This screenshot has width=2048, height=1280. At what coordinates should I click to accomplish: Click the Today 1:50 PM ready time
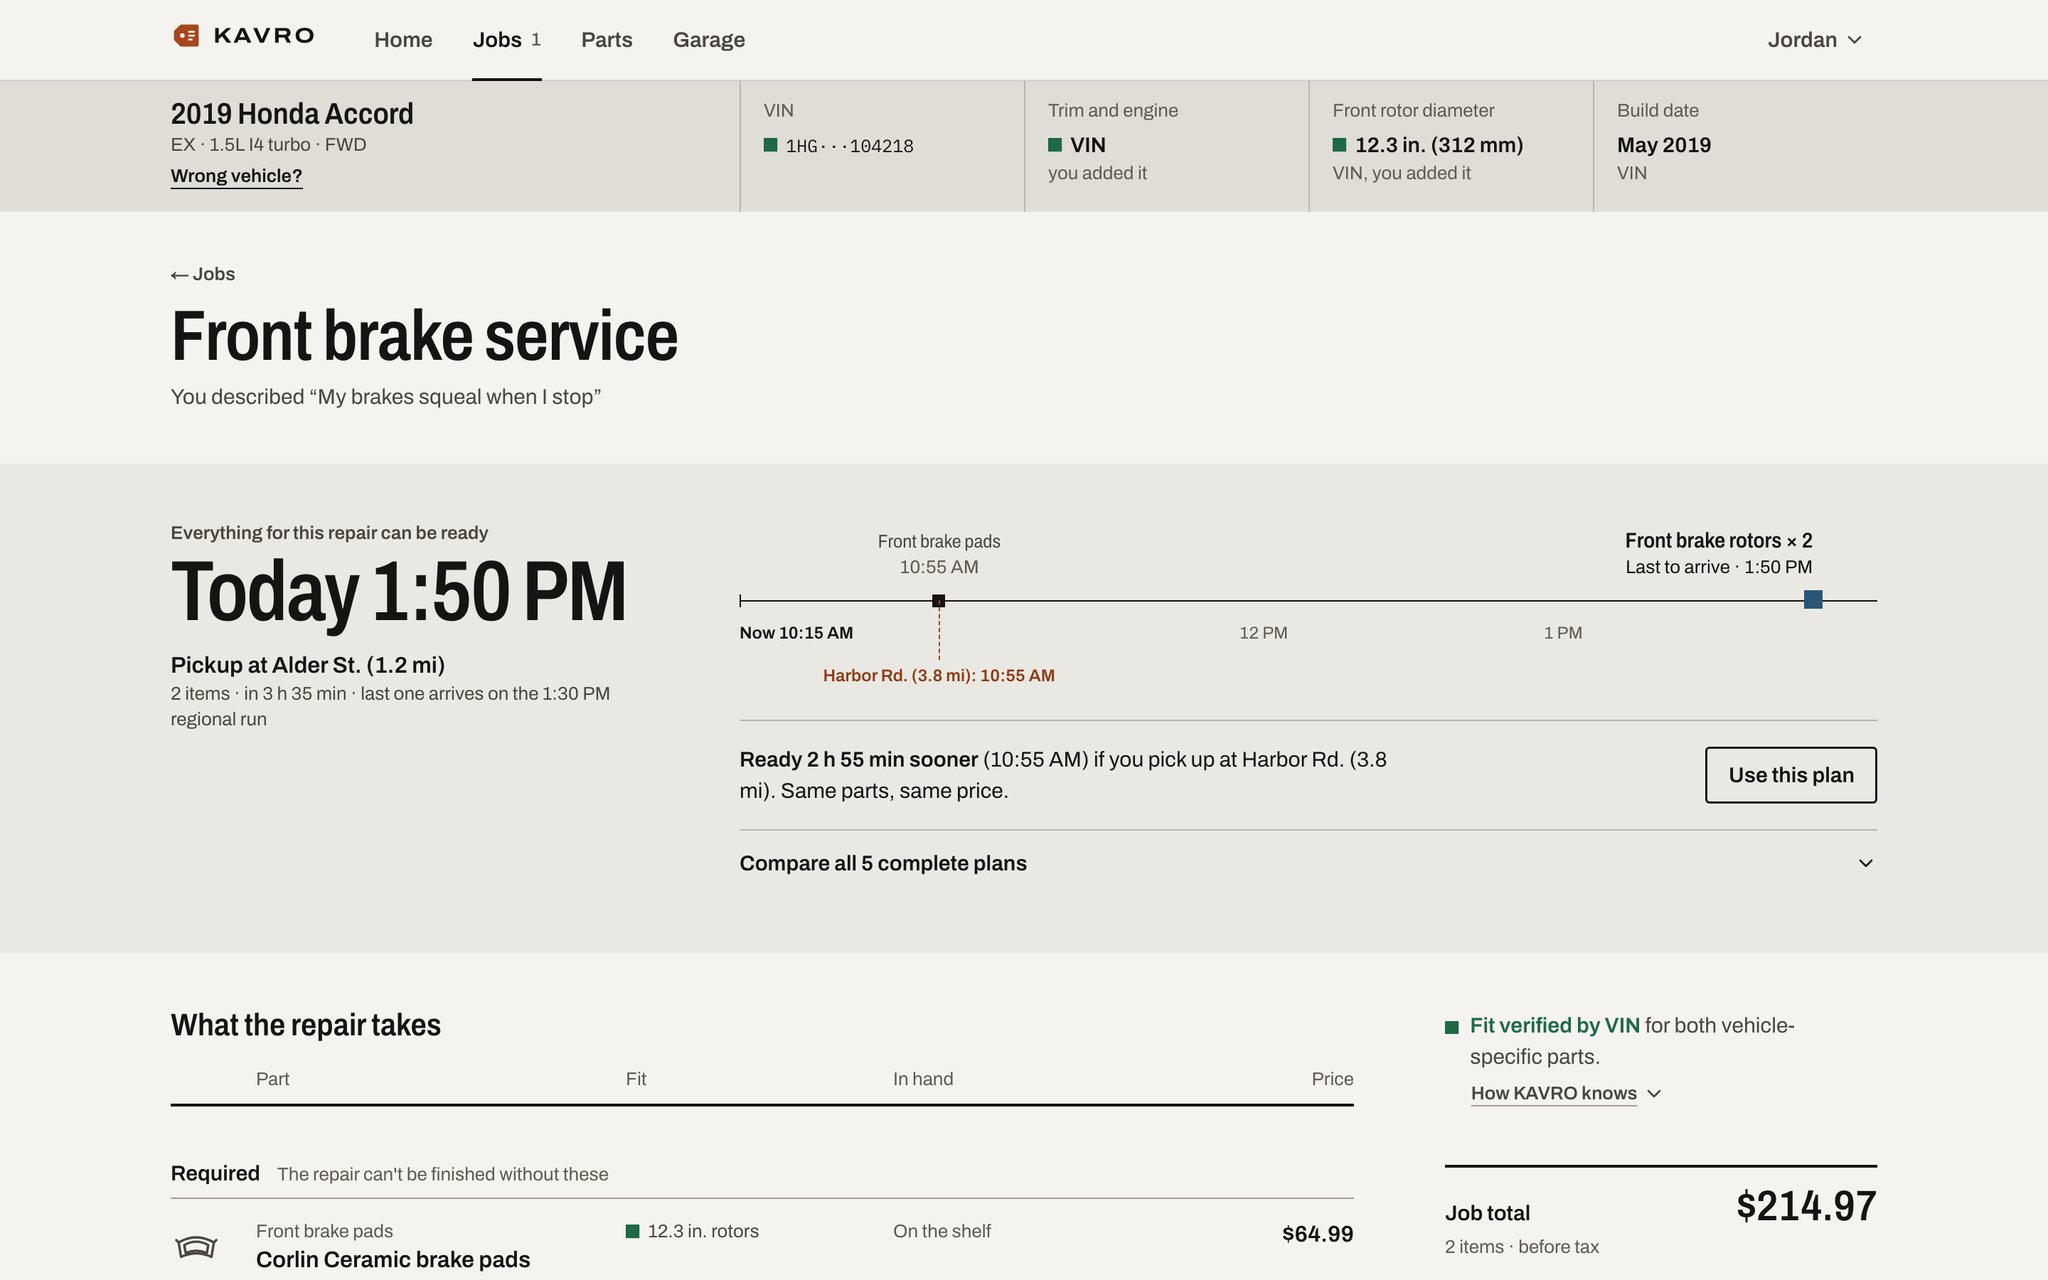pyautogui.click(x=399, y=593)
